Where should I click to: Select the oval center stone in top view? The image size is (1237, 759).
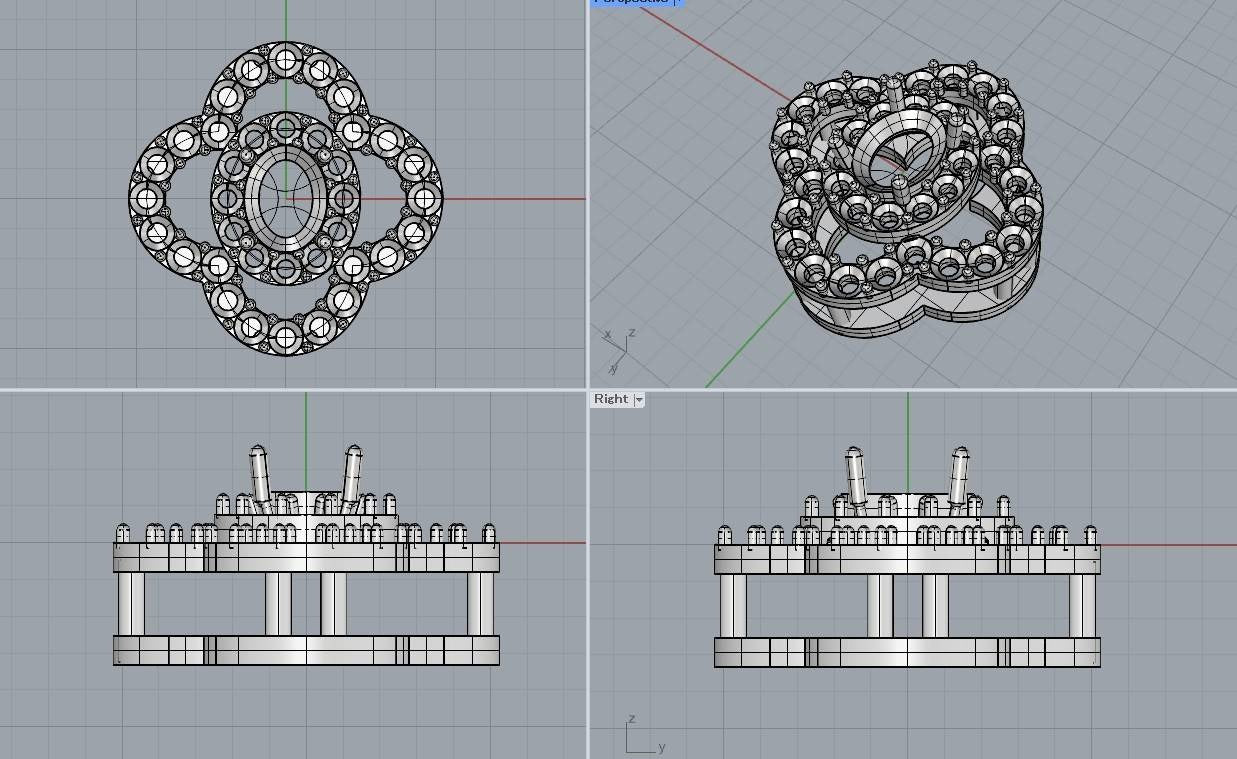pos(285,197)
